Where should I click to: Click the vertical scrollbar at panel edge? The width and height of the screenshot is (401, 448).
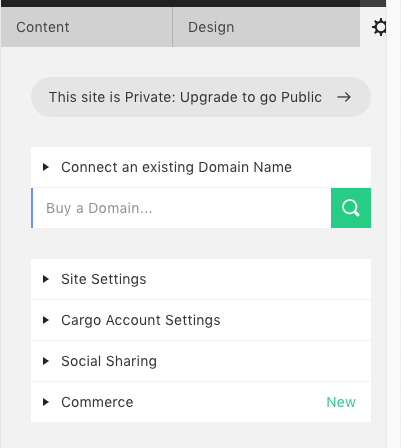point(394,224)
